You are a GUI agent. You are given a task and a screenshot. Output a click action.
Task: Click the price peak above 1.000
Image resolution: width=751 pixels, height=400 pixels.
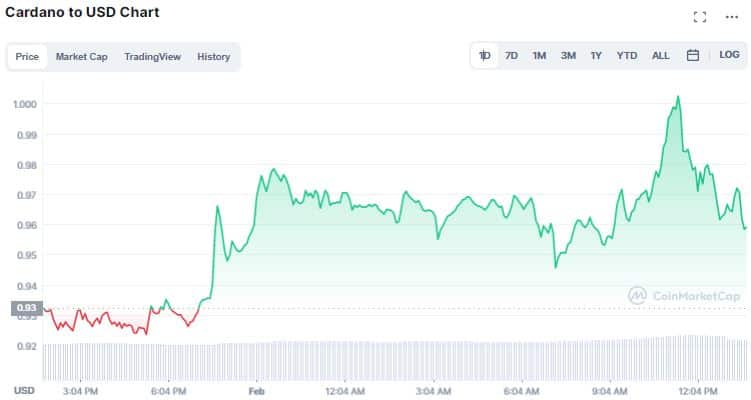pos(678,97)
